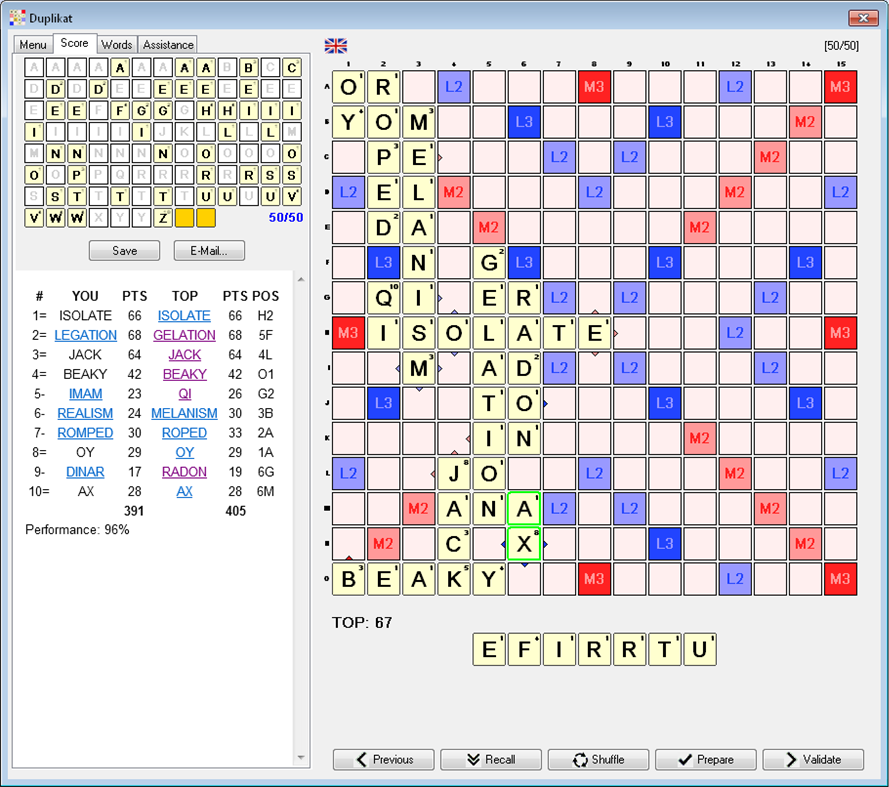Open the Assistance tab
Image resolution: width=889 pixels, height=787 pixels.
coord(168,44)
